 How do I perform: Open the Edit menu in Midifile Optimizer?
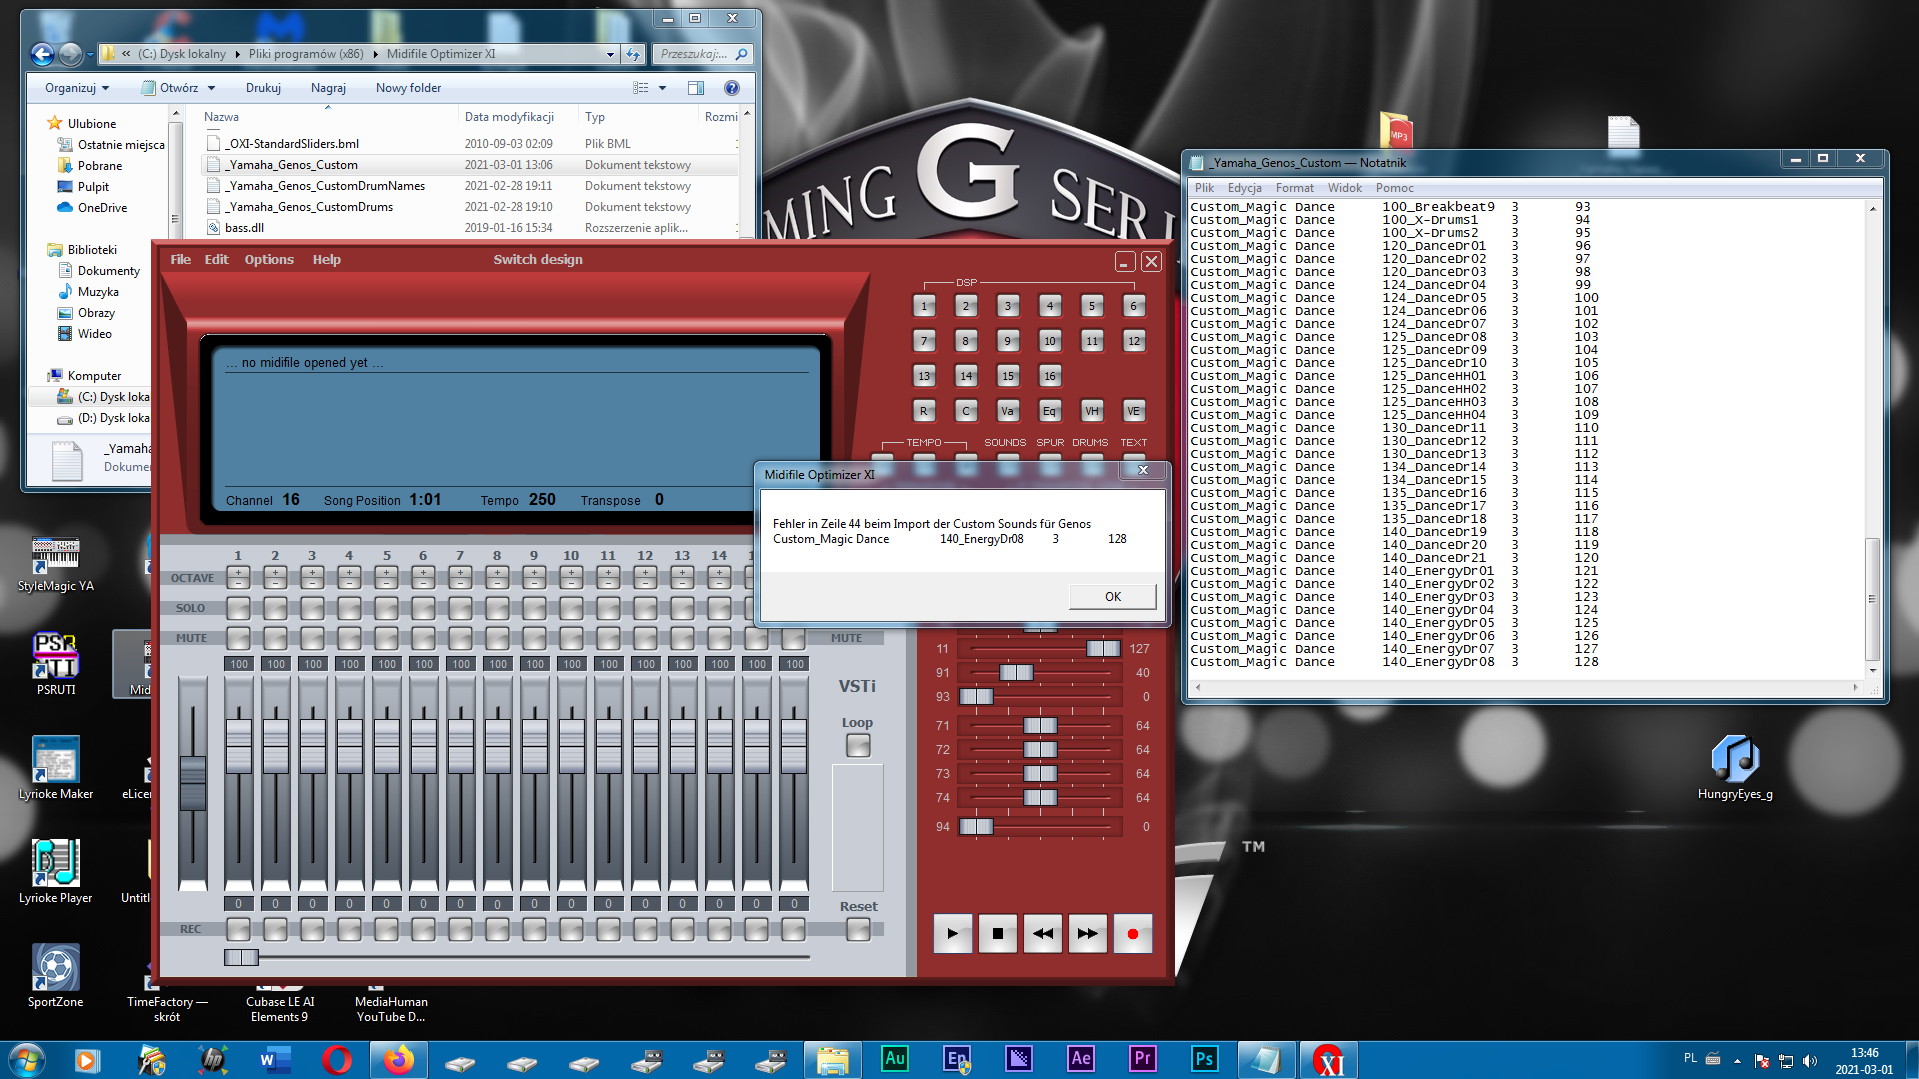point(217,259)
